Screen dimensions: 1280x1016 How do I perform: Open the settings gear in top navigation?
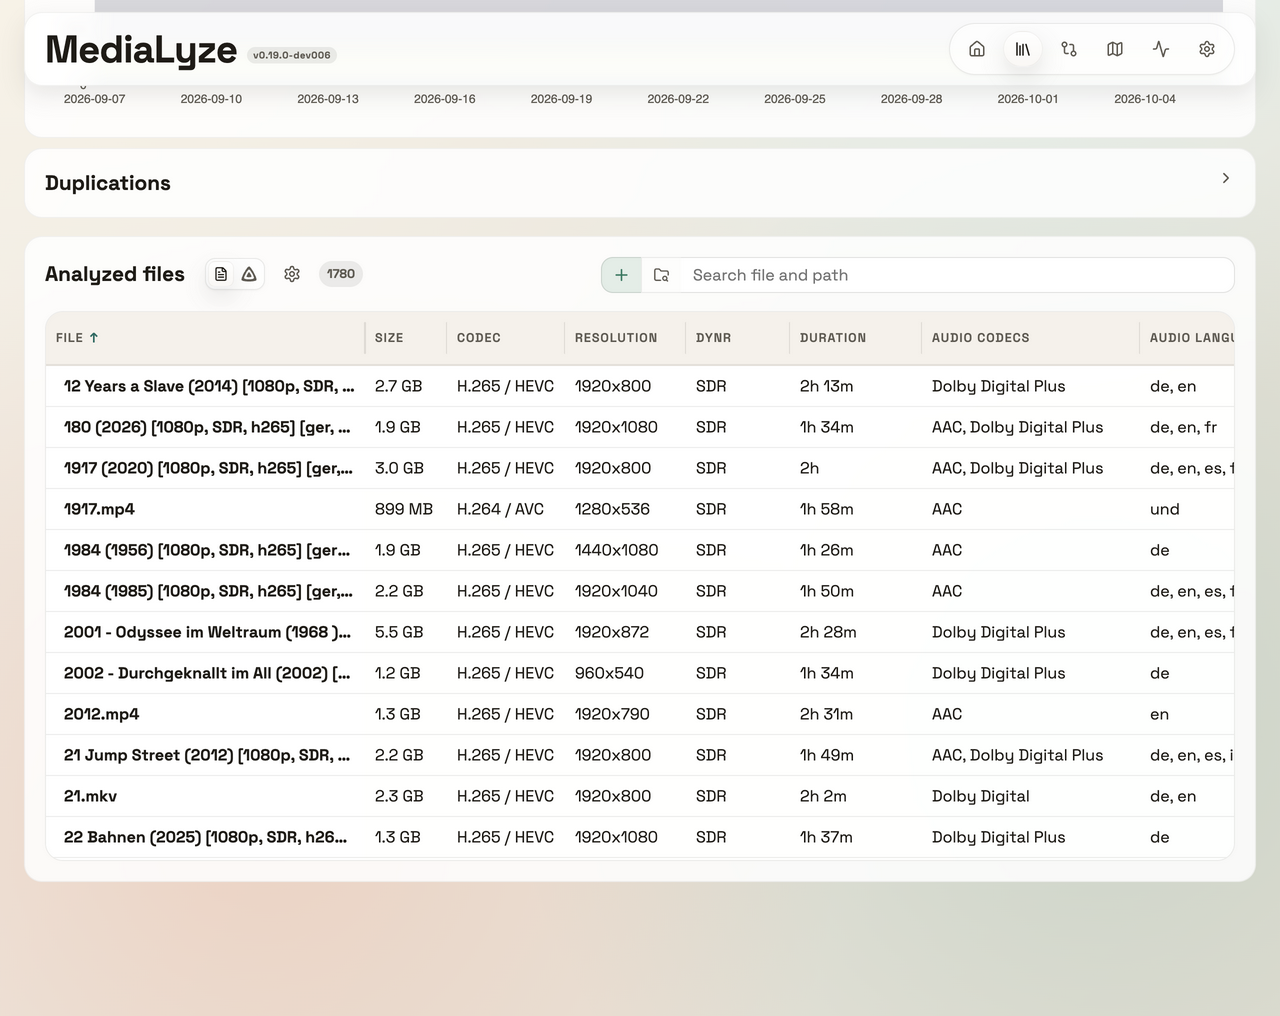(1207, 49)
